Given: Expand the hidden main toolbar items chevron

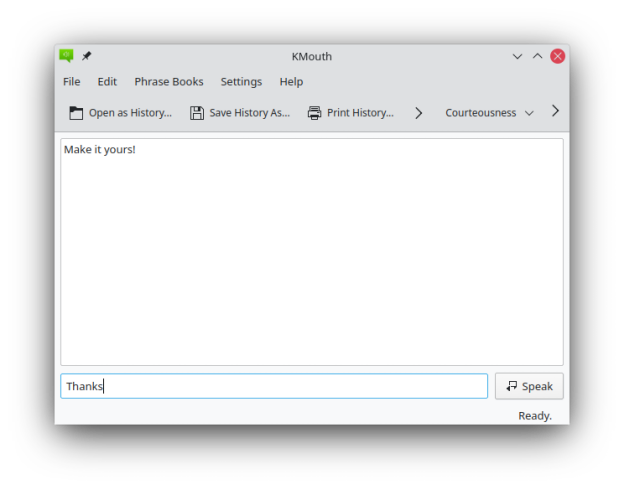Looking at the screenshot, I should (x=418, y=113).
